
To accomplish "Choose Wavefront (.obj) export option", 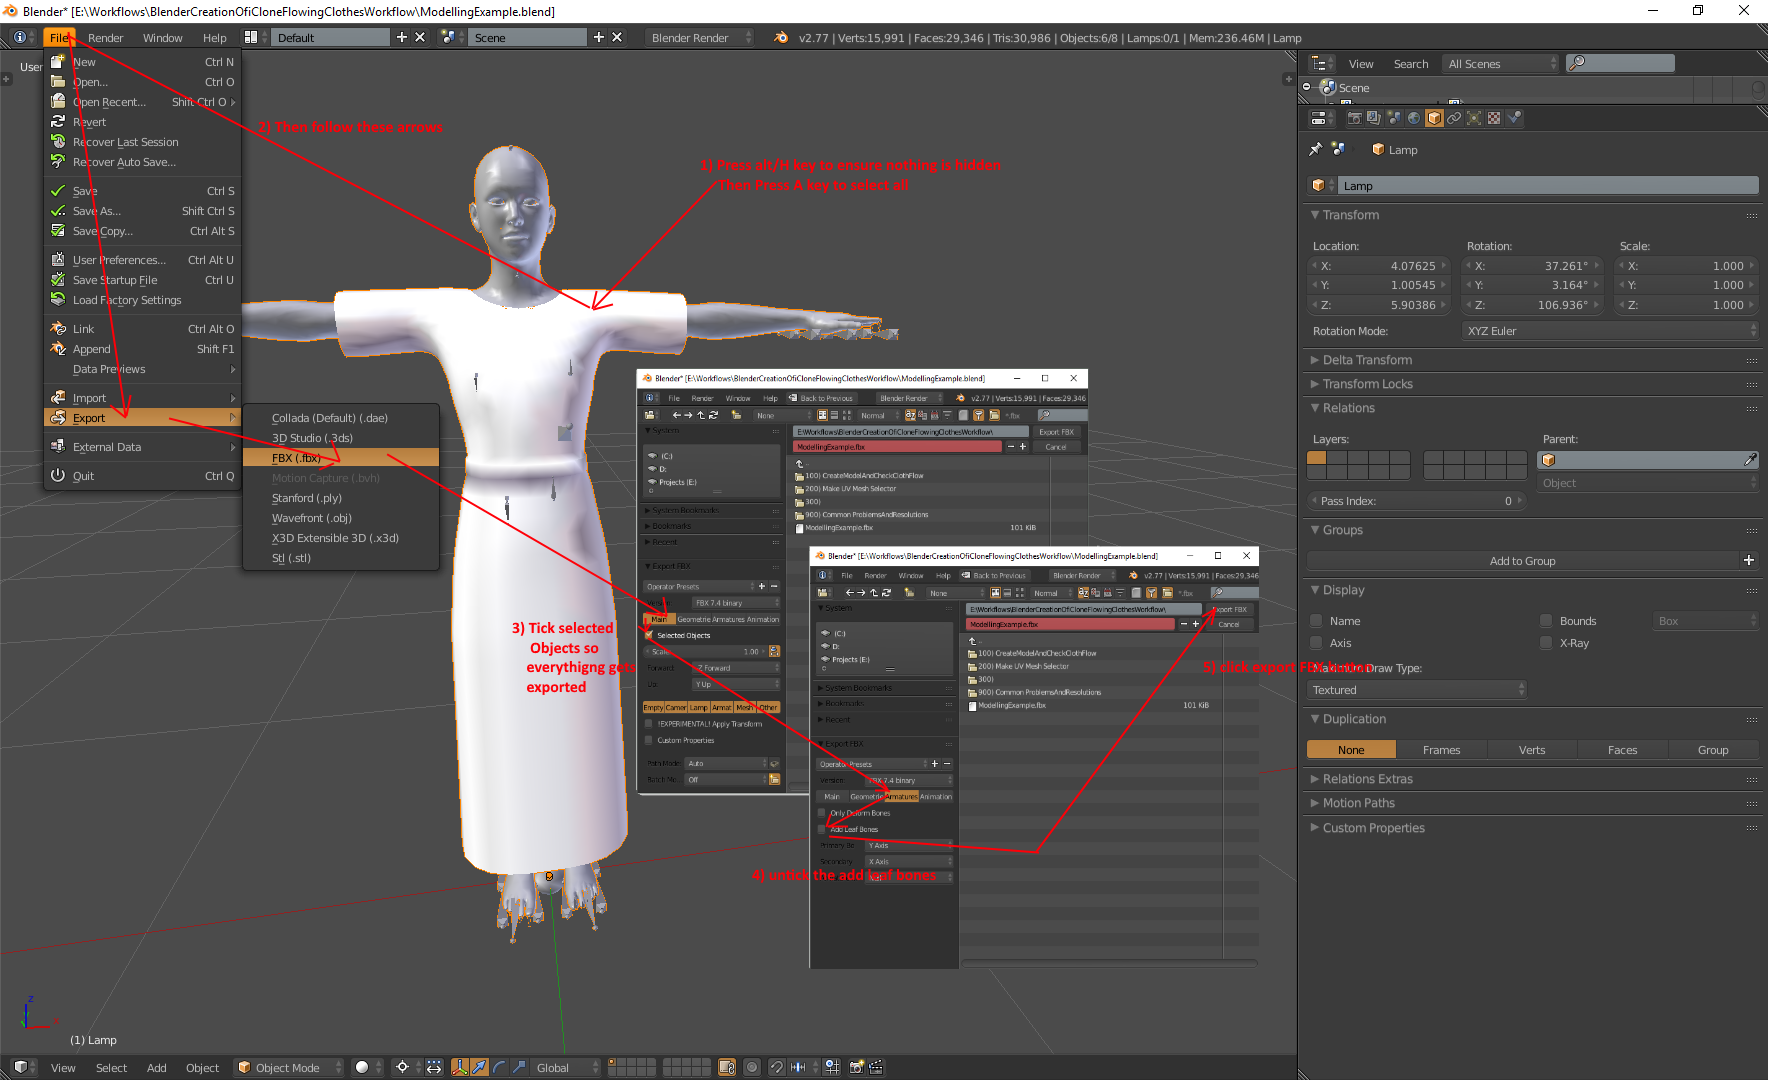I will (341, 518).
